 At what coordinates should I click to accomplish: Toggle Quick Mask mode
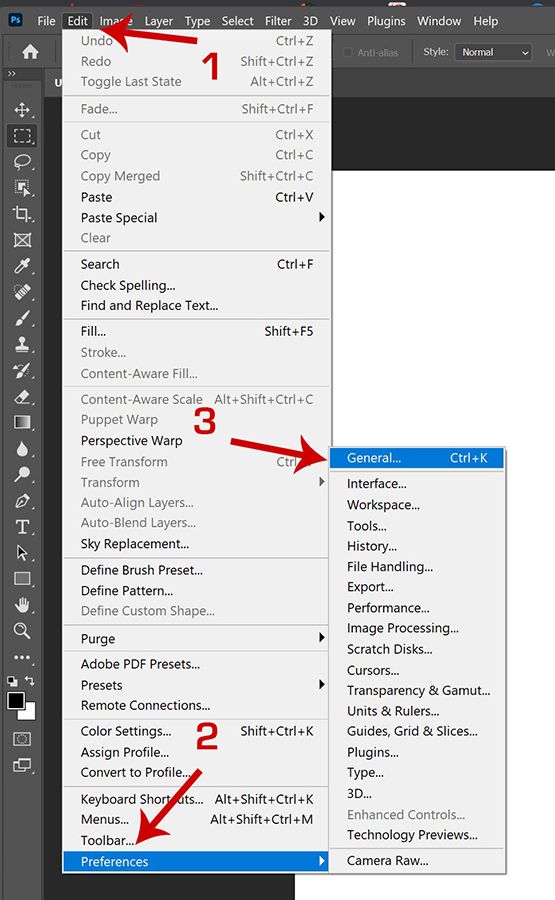[22, 739]
